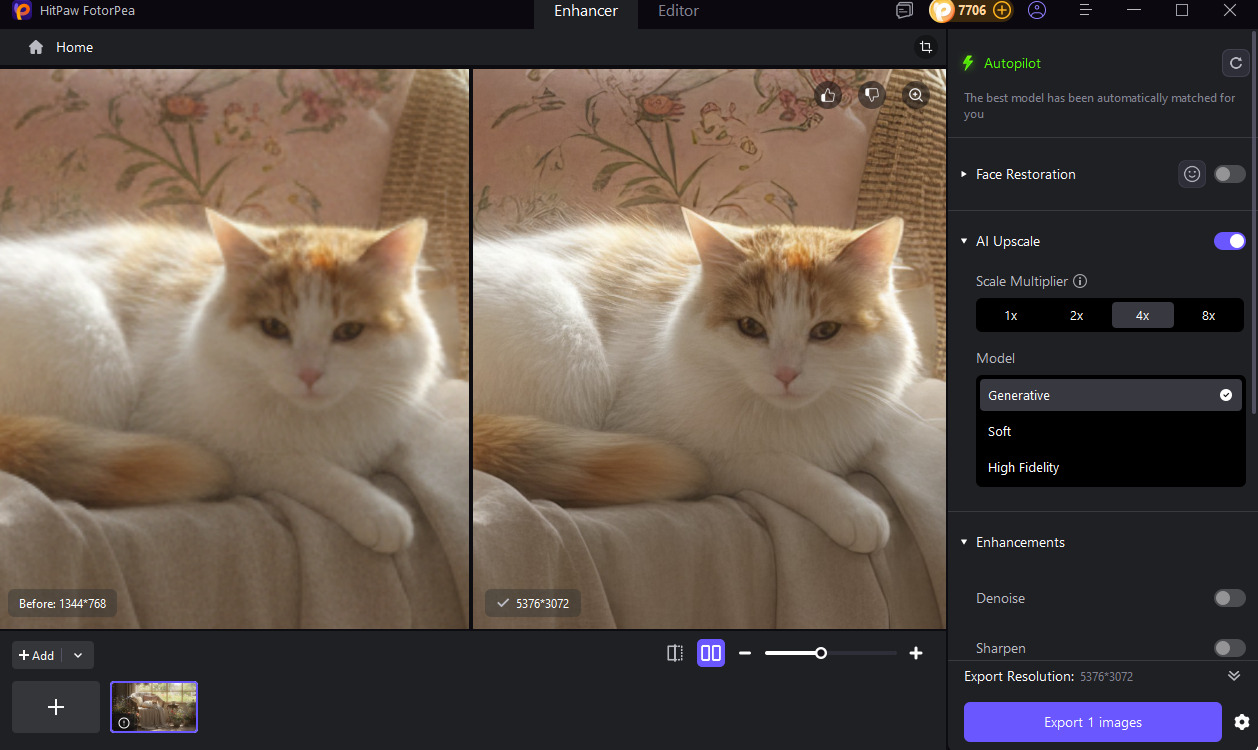The height and width of the screenshot is (750, 1258).
Task: Expand the Export Resolution details chevron
Action: (1233, 675)
